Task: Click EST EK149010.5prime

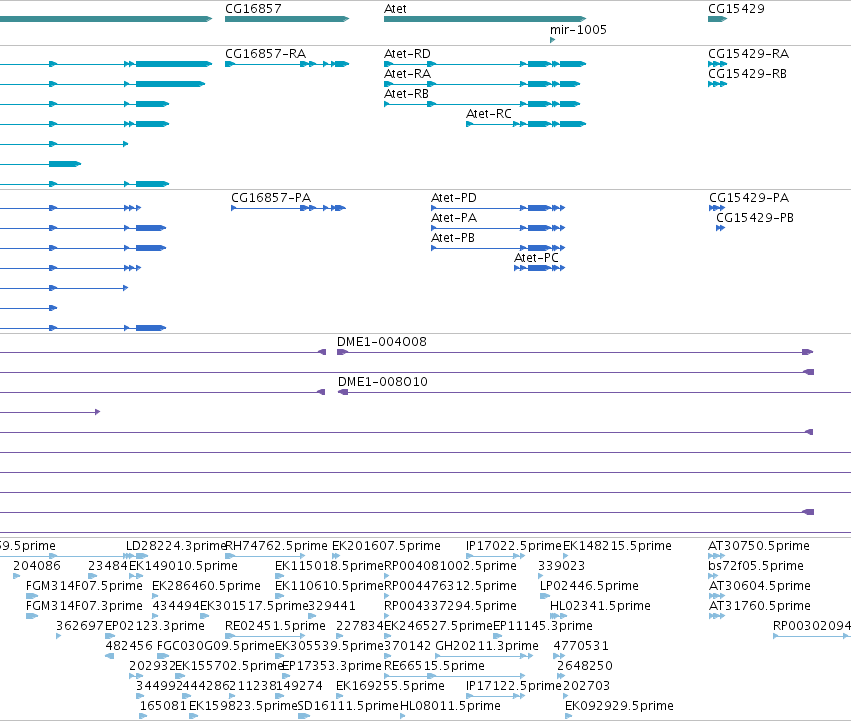Action: point(183,566)
